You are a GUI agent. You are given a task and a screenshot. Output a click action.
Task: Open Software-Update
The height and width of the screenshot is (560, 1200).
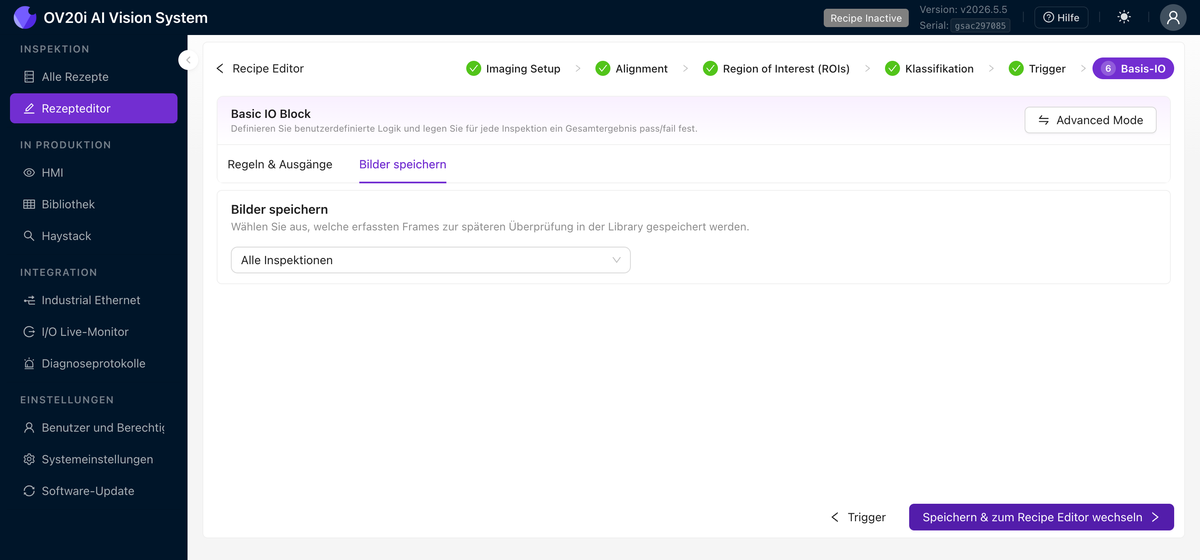click(94, 492)
